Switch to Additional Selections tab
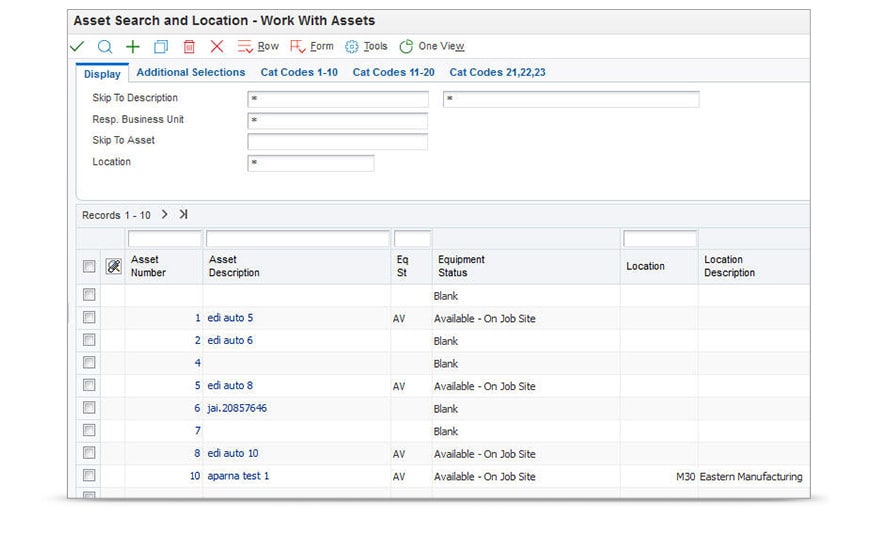The width and height of the screenshot is (880, 533). tap(190, 73)
